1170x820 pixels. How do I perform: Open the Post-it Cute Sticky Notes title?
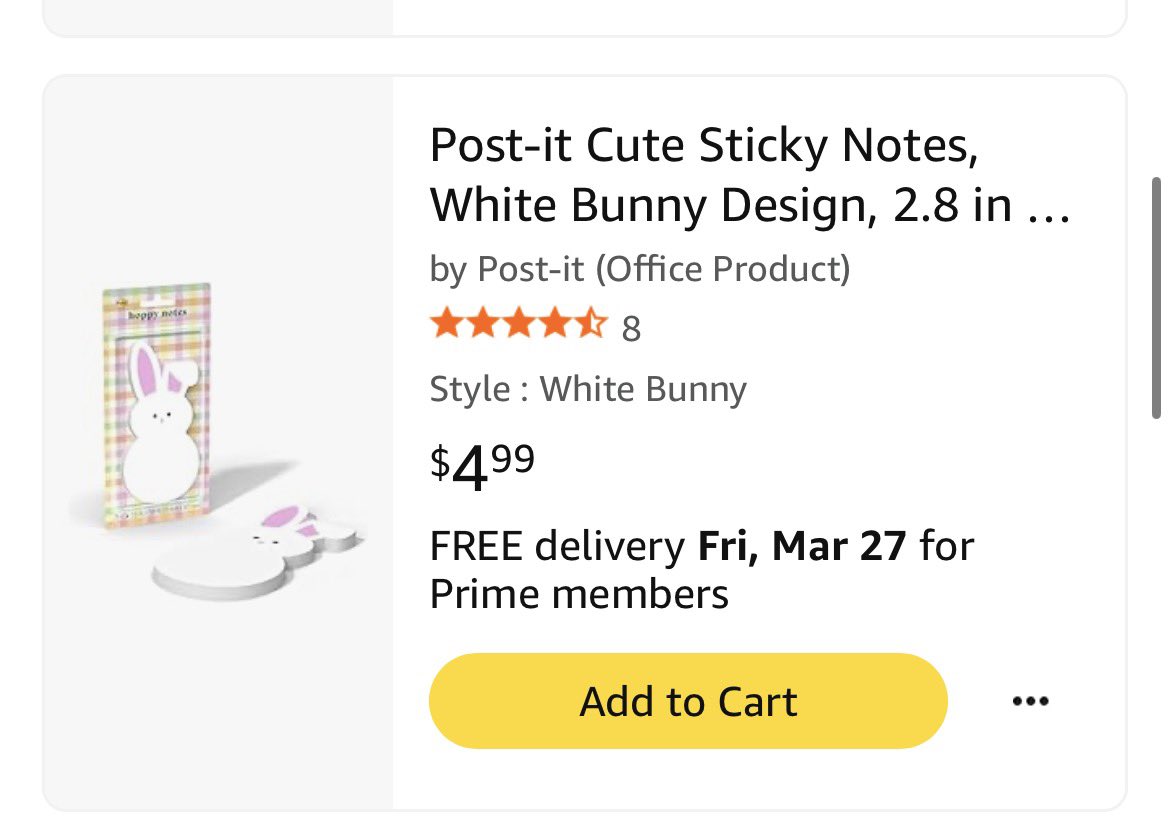pos(704,146)
